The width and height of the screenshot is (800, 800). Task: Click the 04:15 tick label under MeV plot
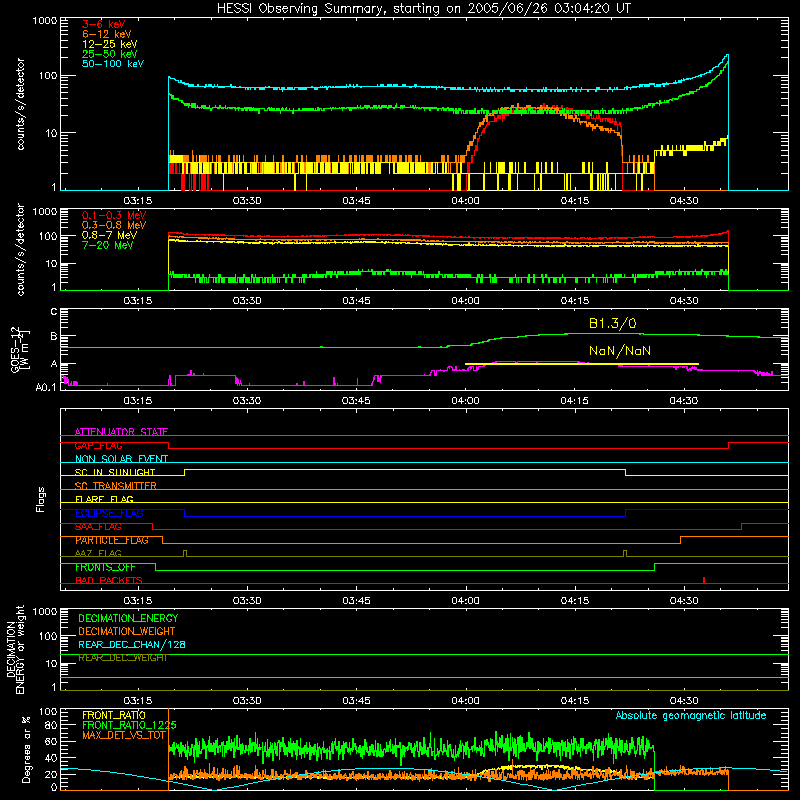tap(574, 301)
